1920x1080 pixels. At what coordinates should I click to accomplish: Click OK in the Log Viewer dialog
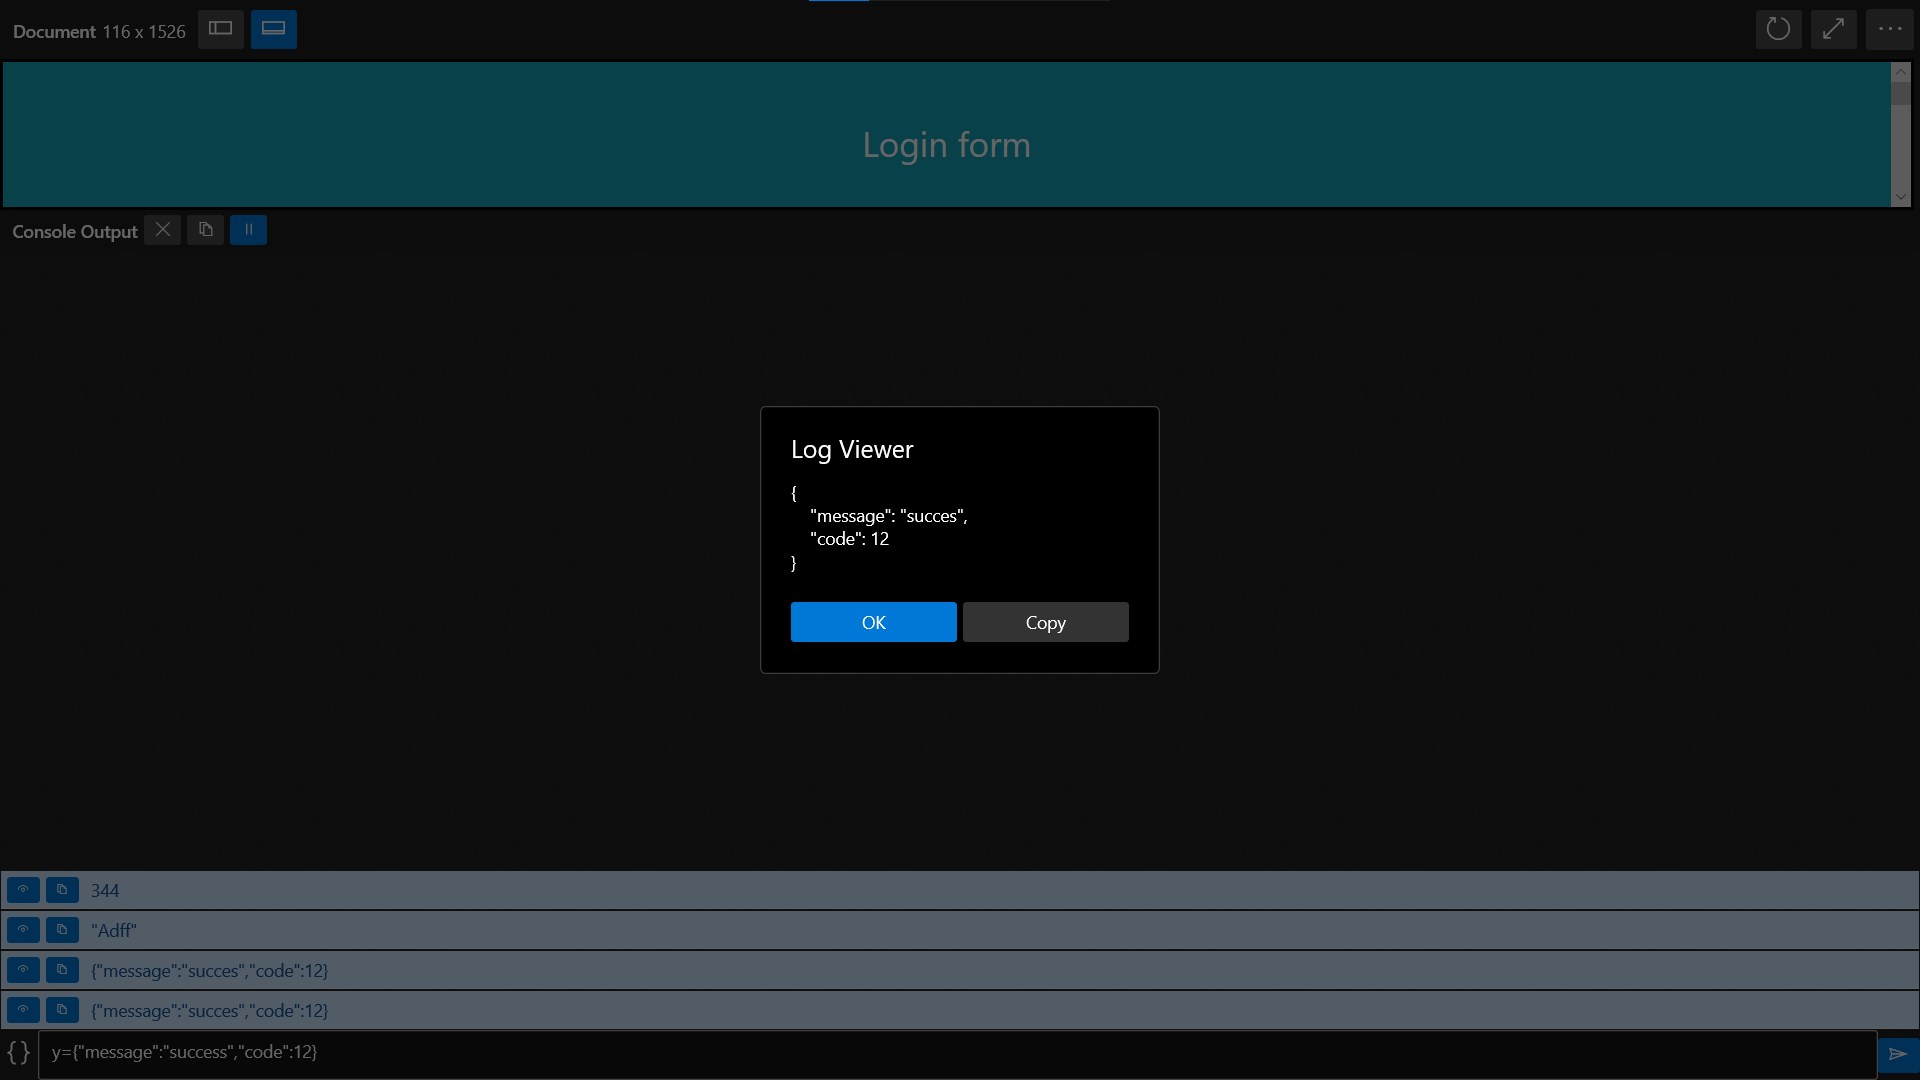tap(873, 622)
